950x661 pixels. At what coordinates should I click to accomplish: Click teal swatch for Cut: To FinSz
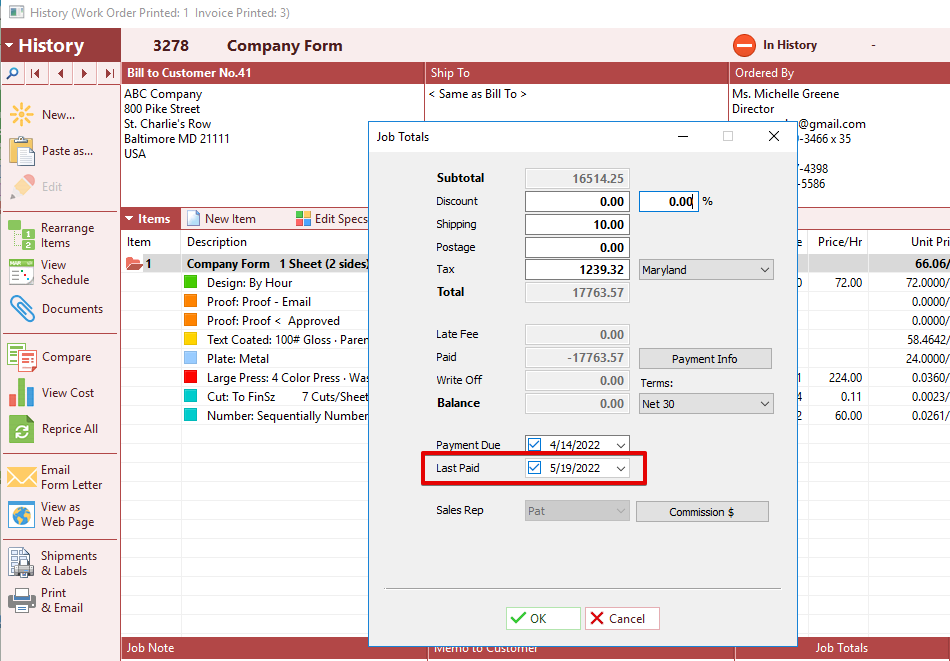tap(190, 396)
